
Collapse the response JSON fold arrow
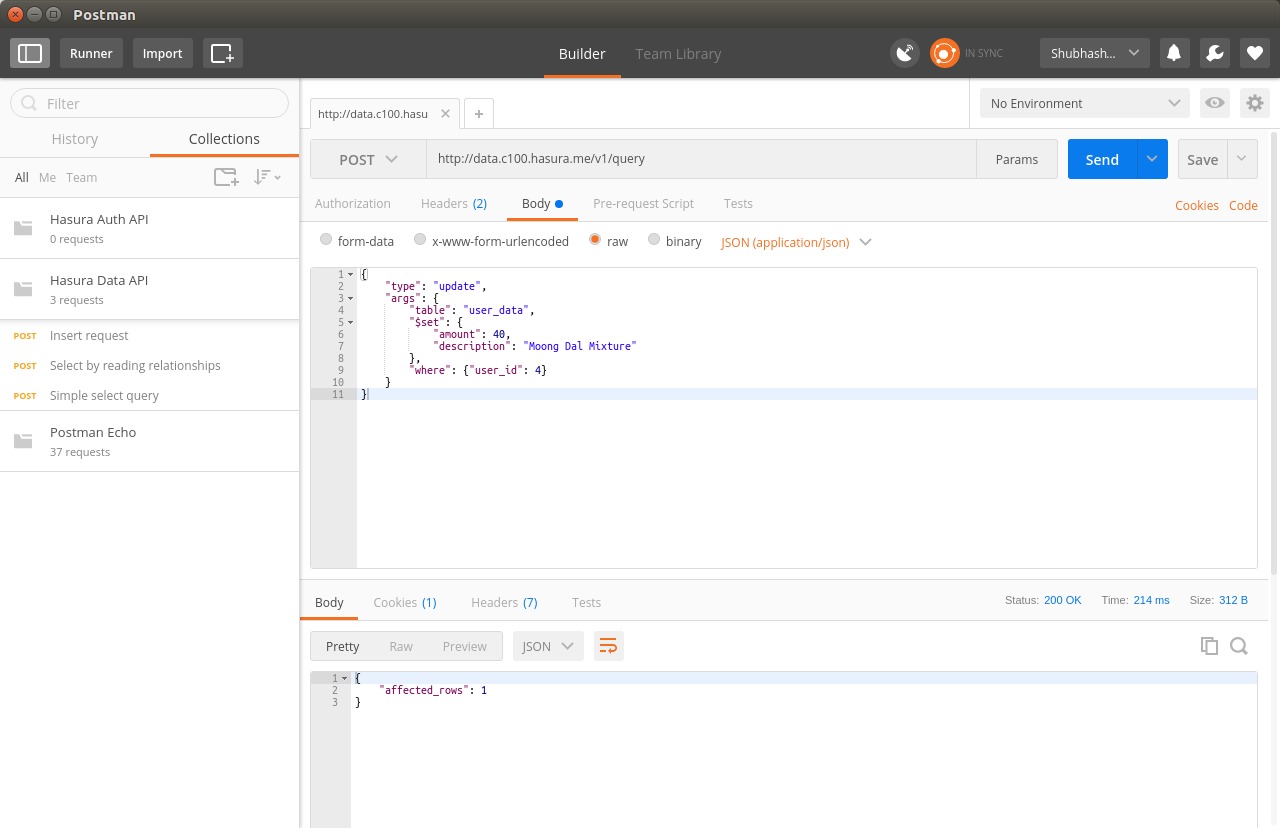pos(345,678)
